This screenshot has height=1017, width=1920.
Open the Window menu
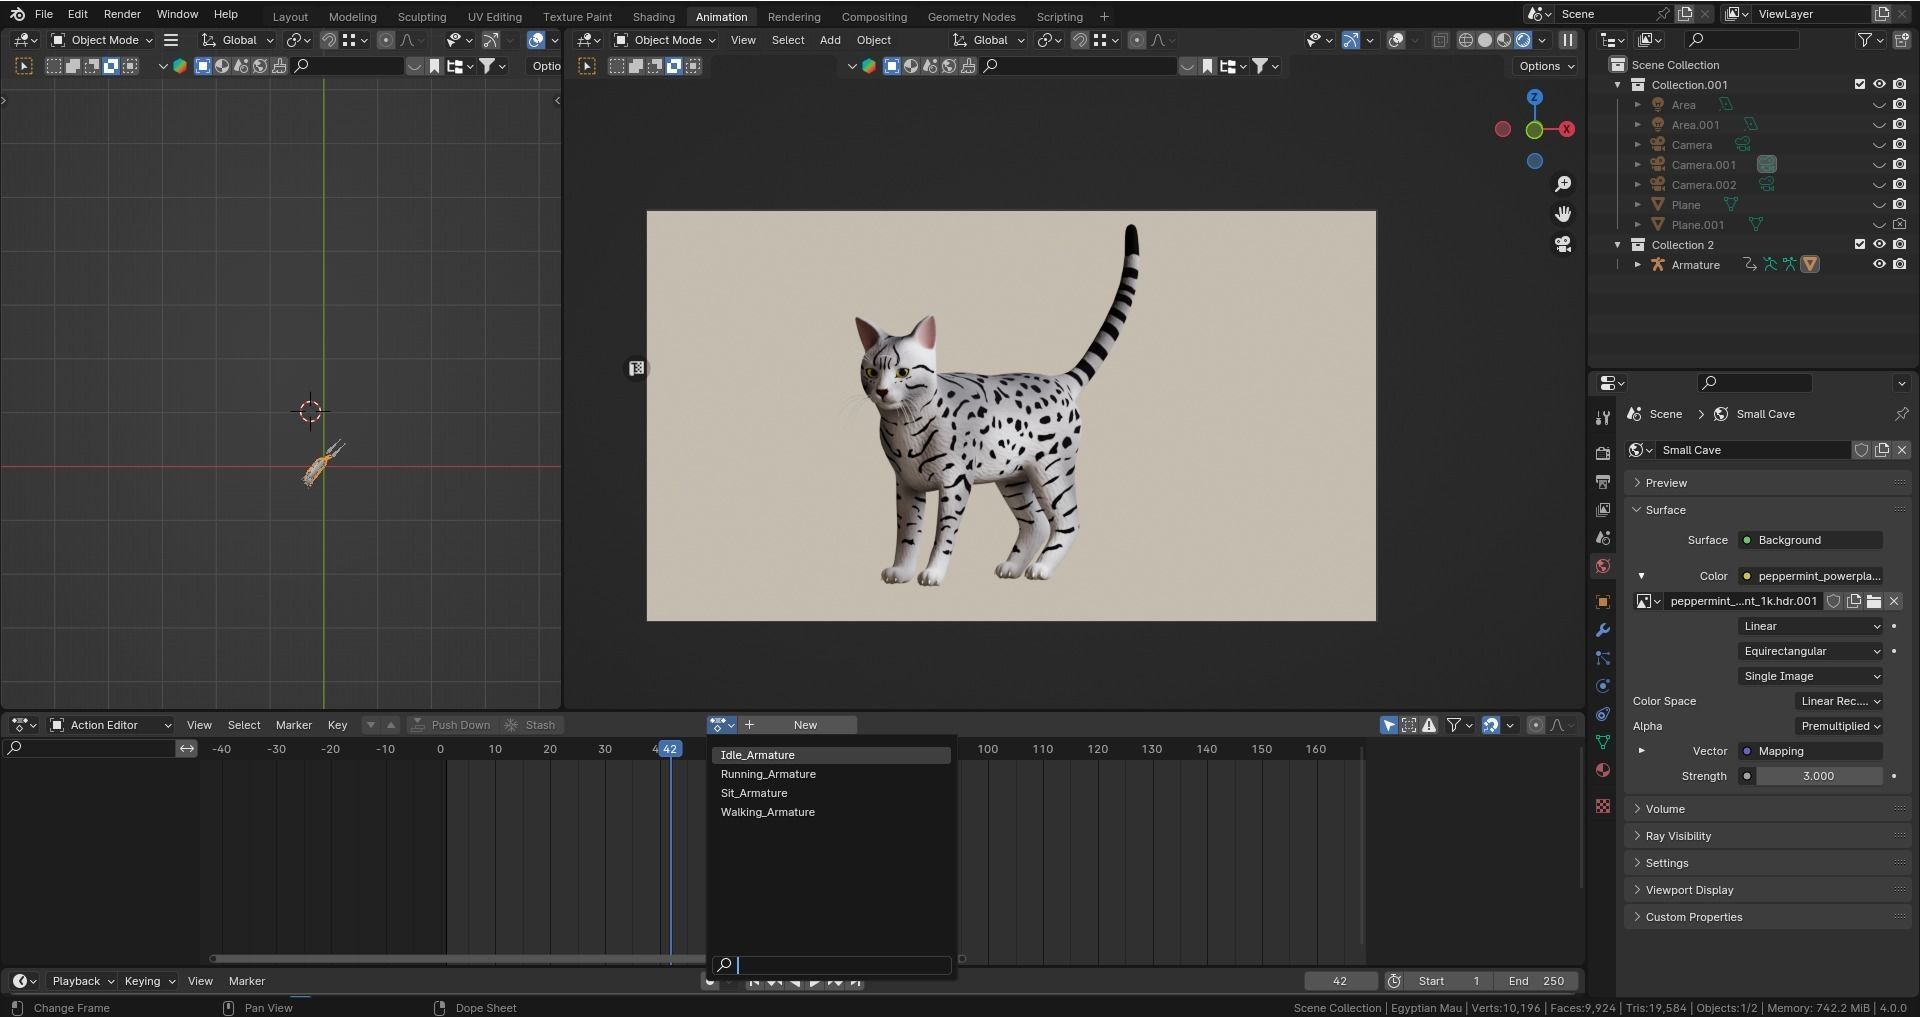coord(177,14)
